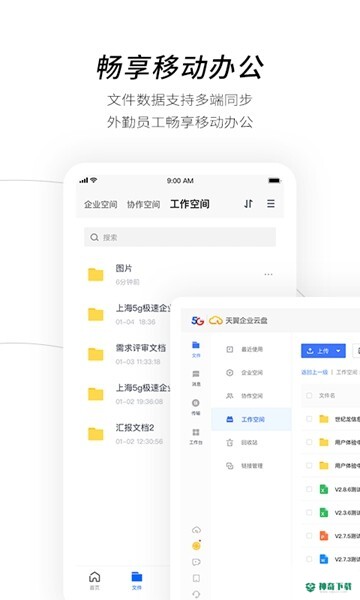Open 传输 transfers in desktop left sidebar

[196, 407]
